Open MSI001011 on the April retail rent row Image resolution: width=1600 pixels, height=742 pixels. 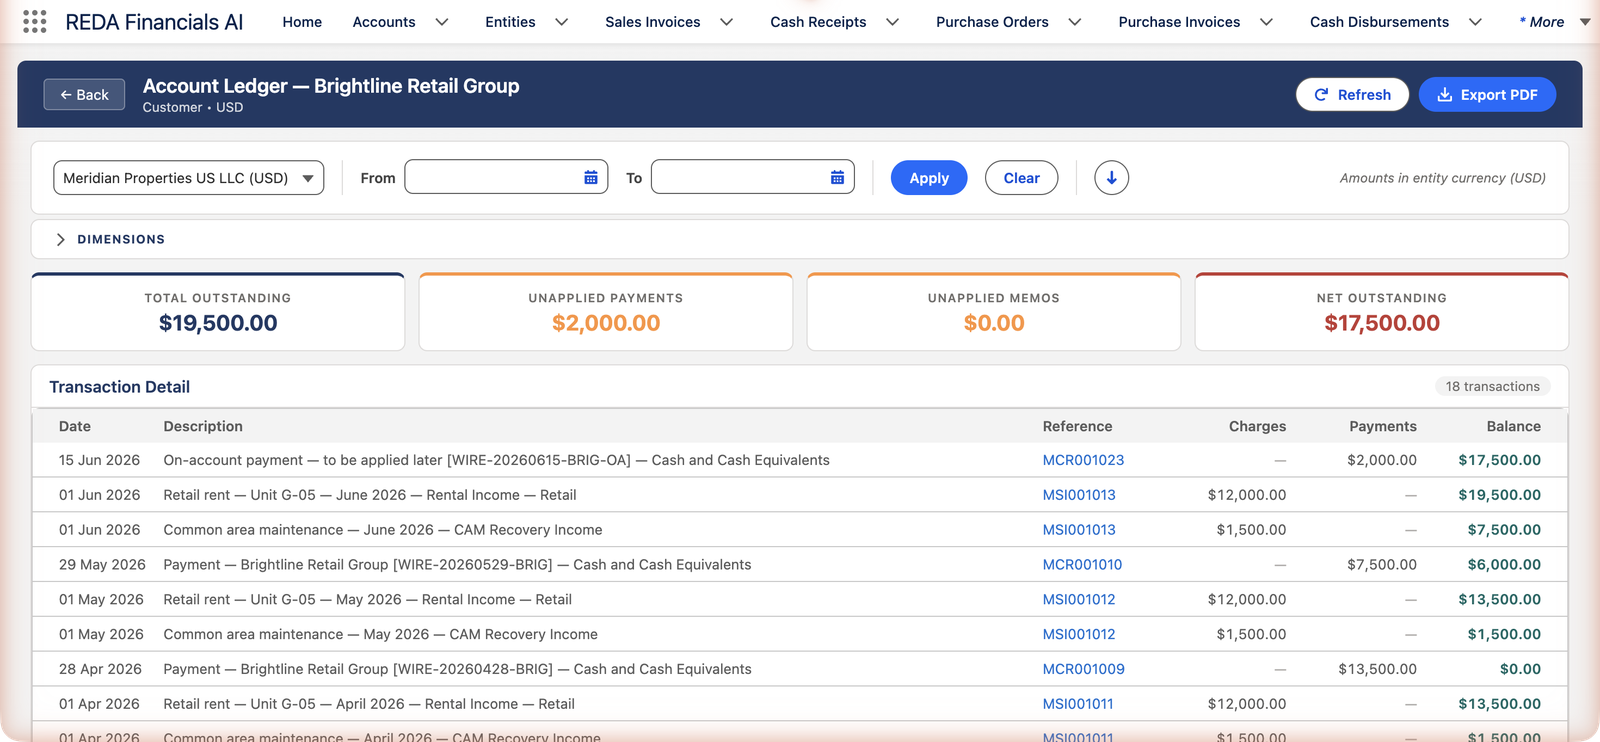[x=1078, y=704]
